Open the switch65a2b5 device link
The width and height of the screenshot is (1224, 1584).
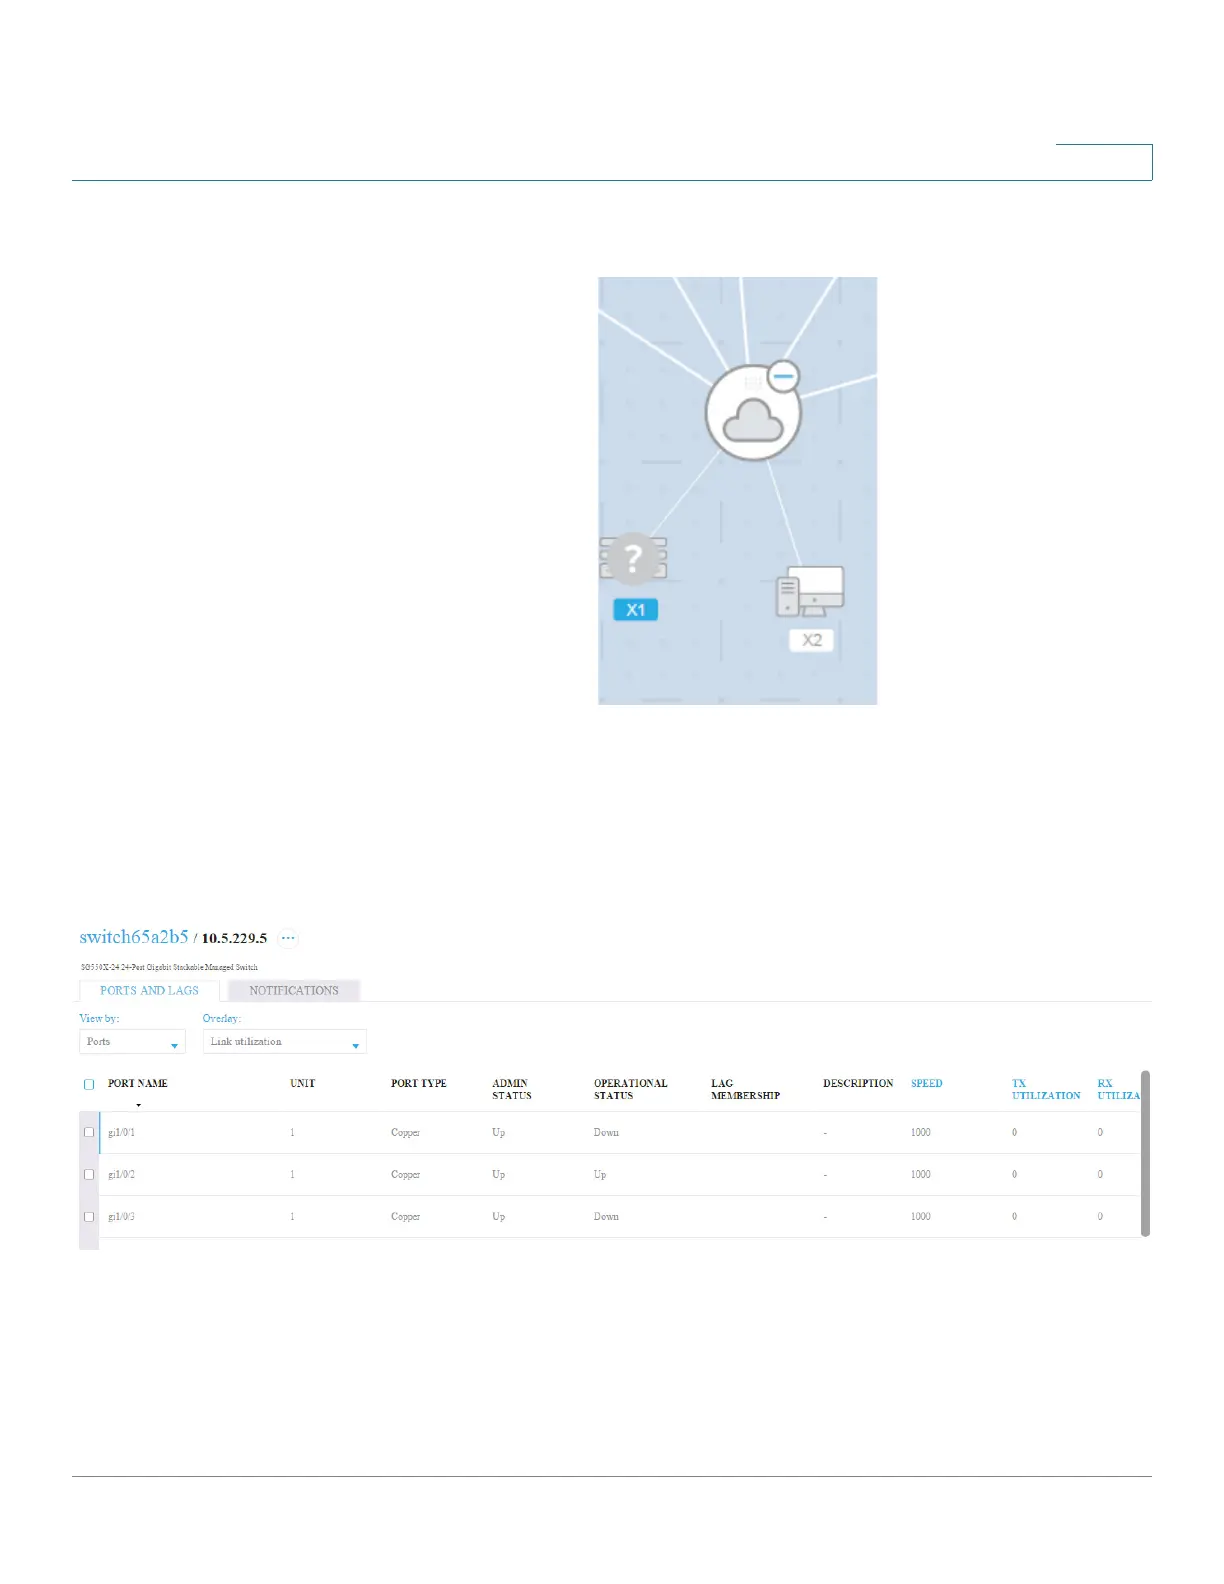tap(134, 937)
